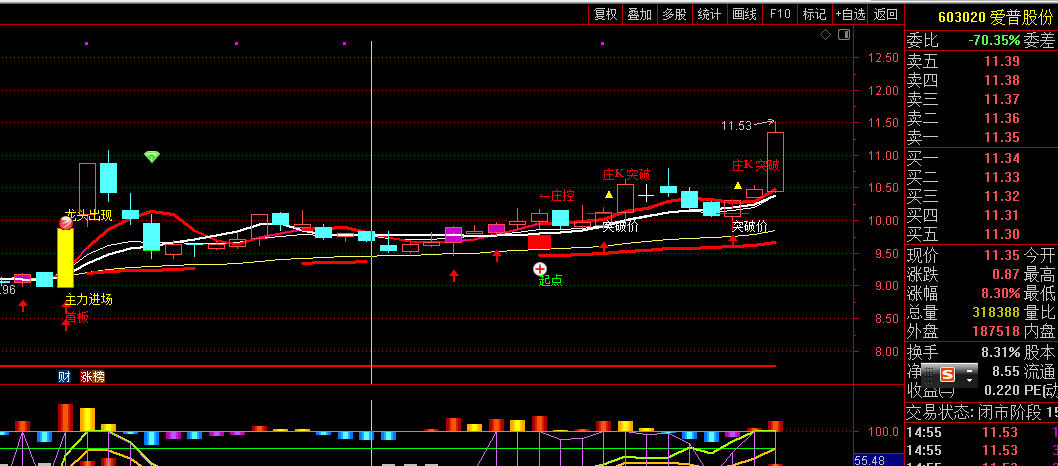Click the 返回 back button
Image resolution: width=1058 pixels, height=466 pixels.
coord(885,14)
